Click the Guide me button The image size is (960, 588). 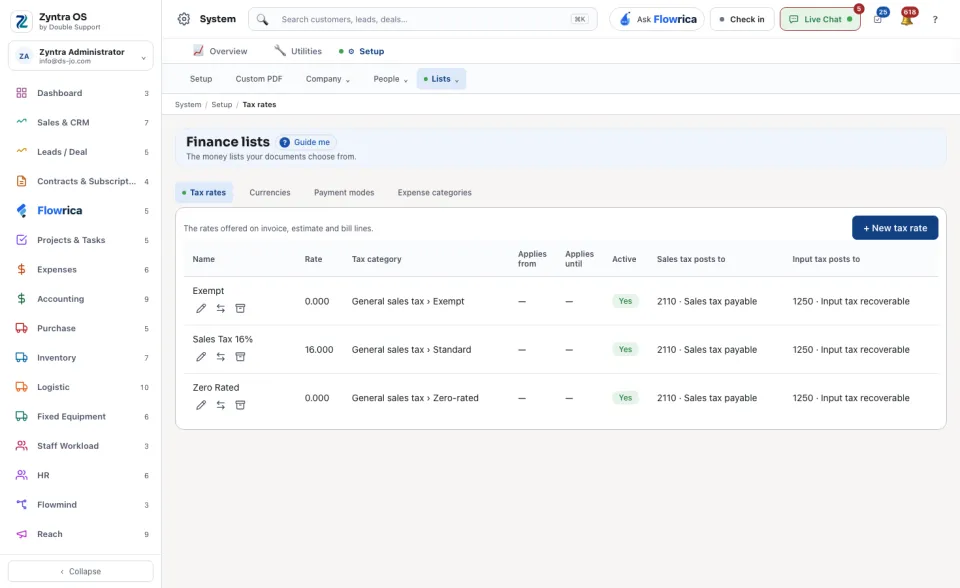(x=306, y=142)
